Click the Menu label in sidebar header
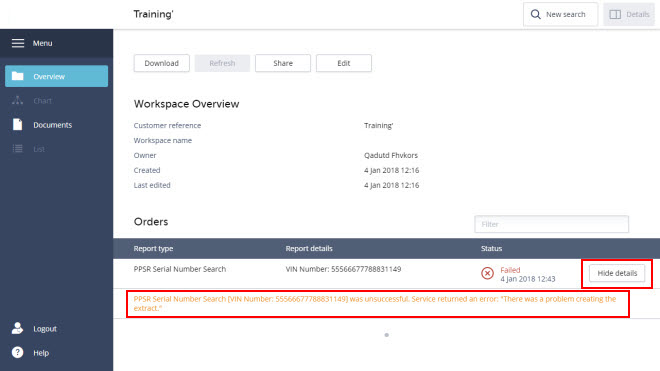Screen dimensions: 660x371 (x=43, y=43)
